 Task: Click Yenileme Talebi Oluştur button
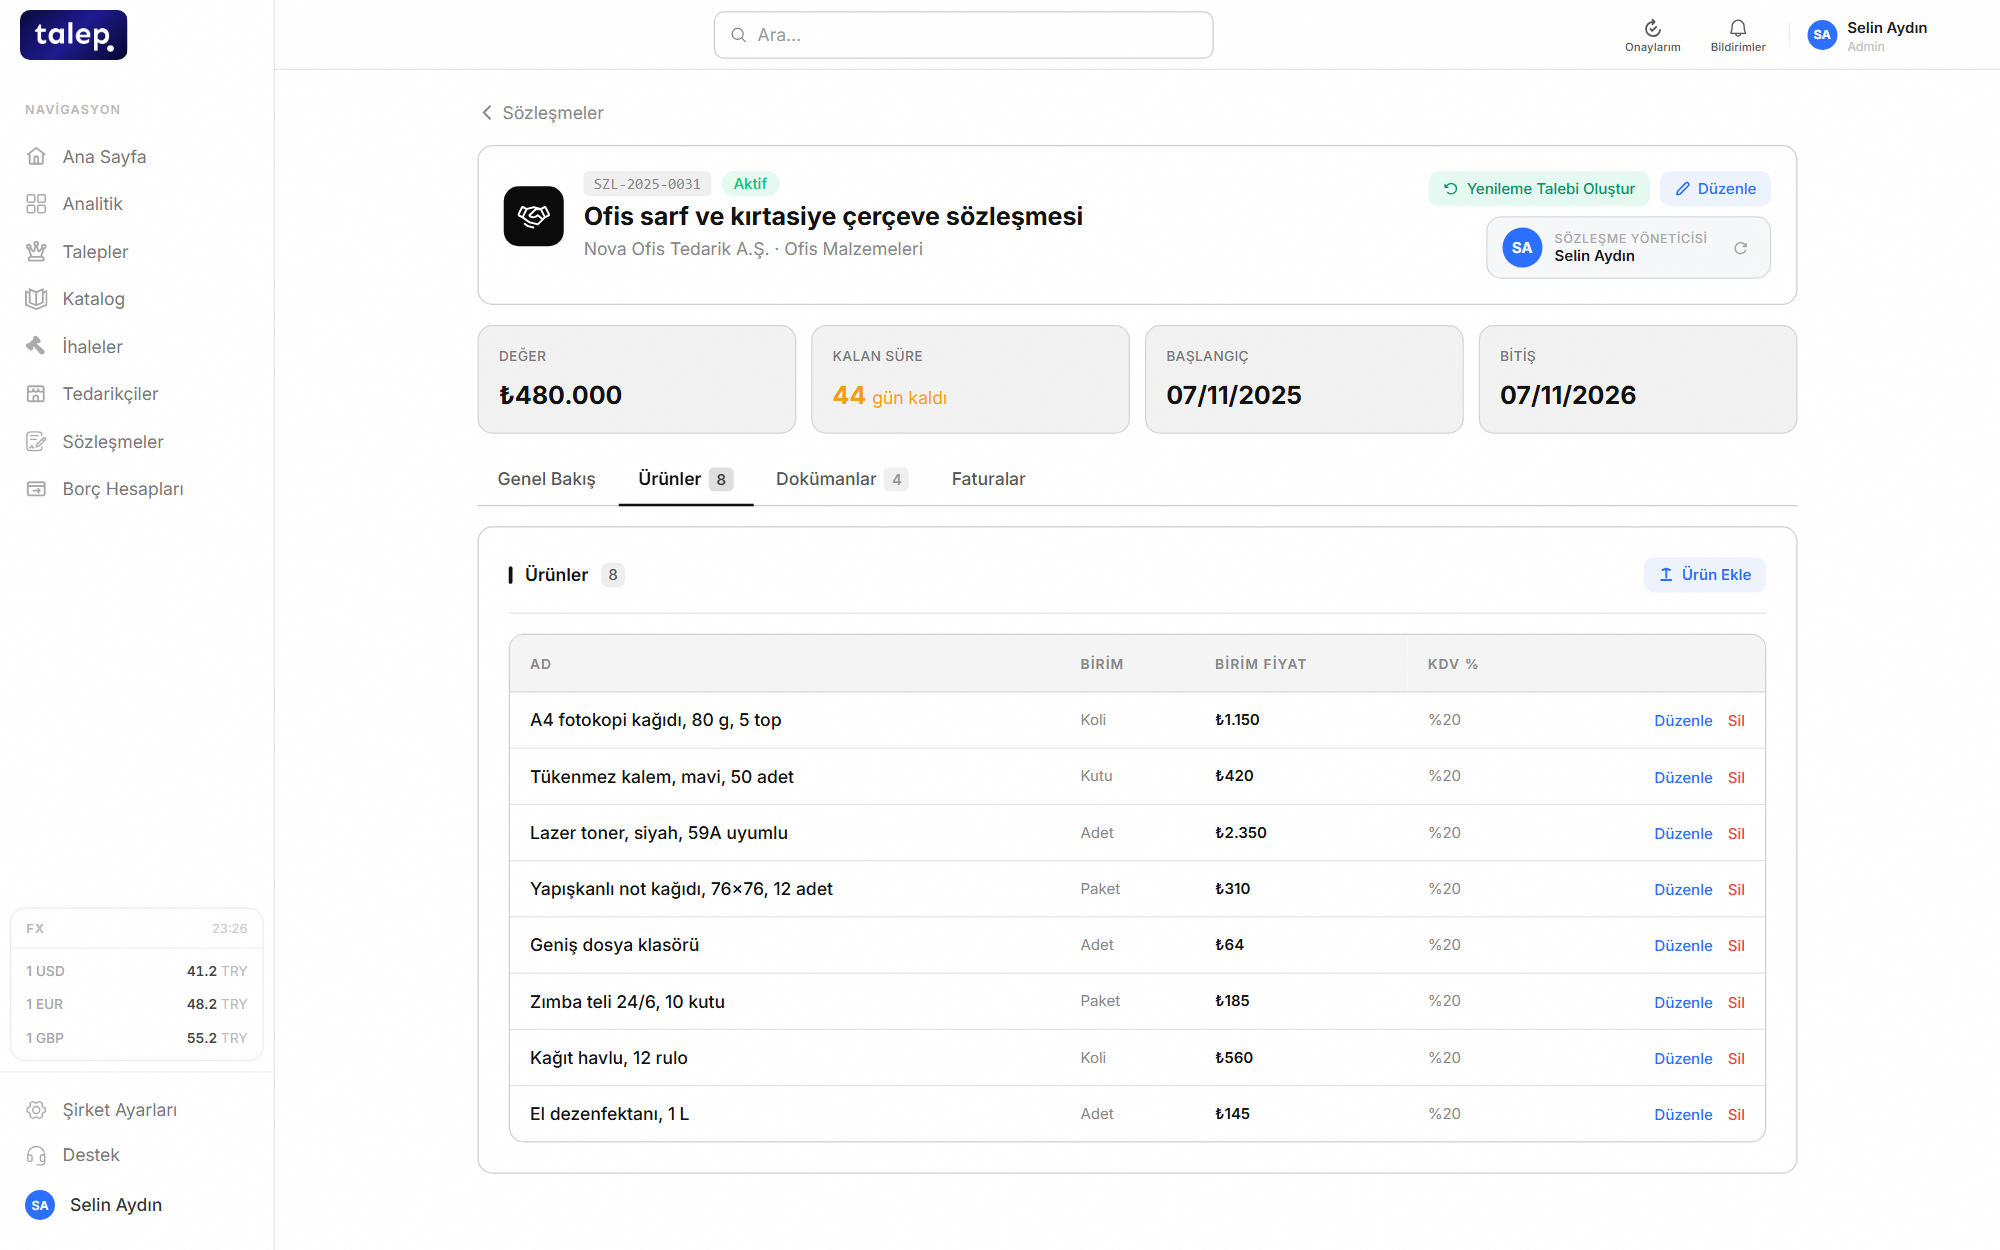(1539, 189)
